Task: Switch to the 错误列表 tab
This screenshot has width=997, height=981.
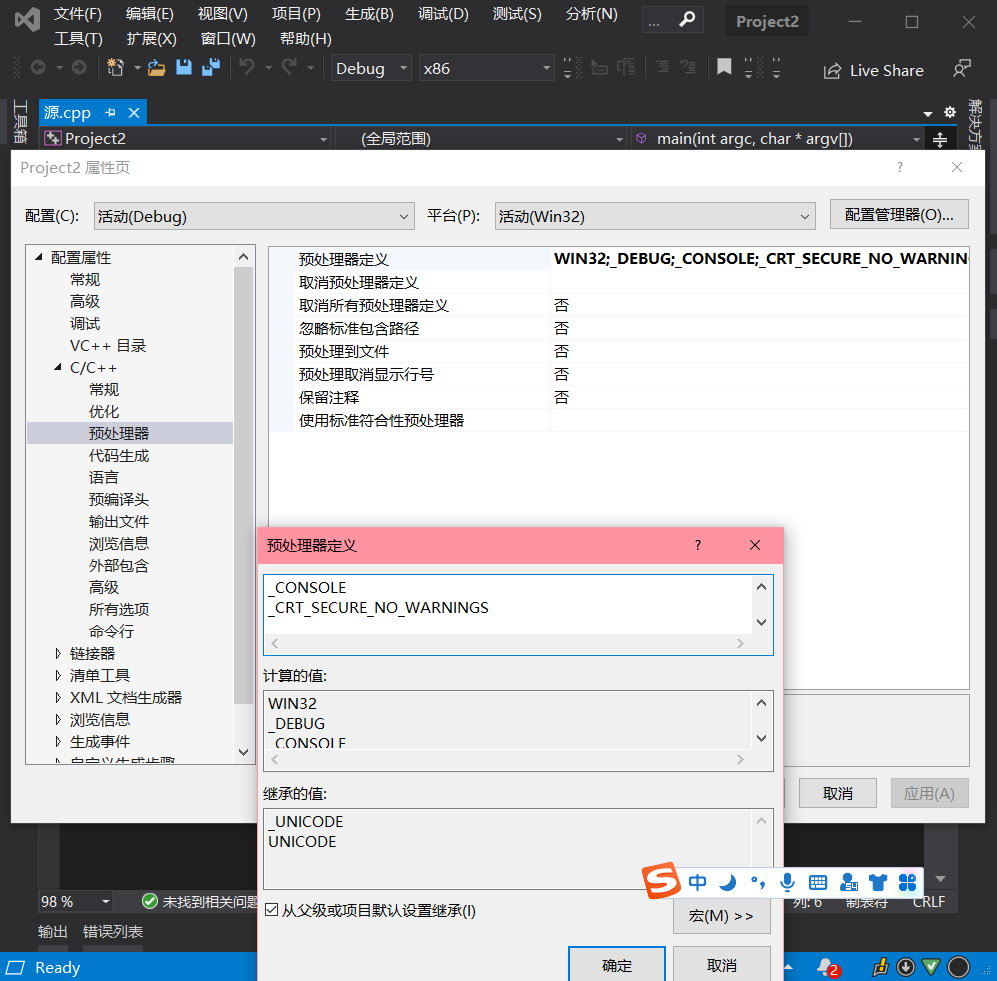Action: click(x=113, y=931)
